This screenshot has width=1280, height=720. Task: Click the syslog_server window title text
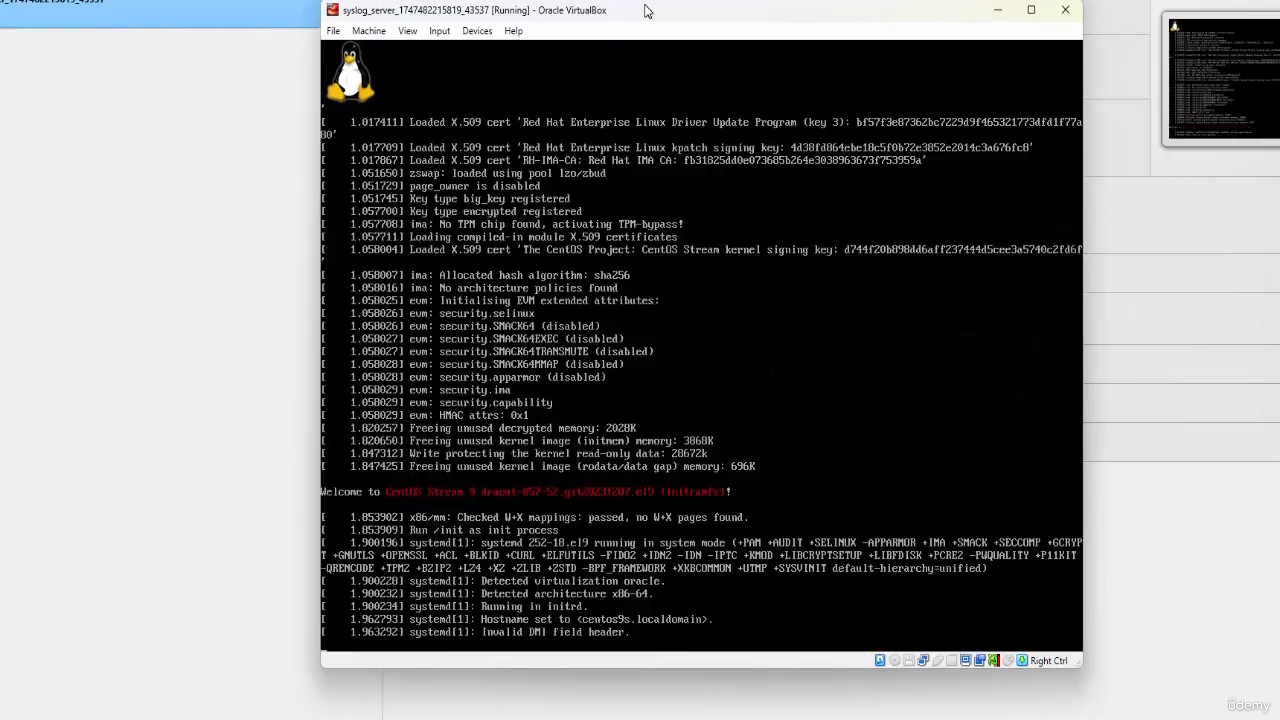click(x=474, y=10)
